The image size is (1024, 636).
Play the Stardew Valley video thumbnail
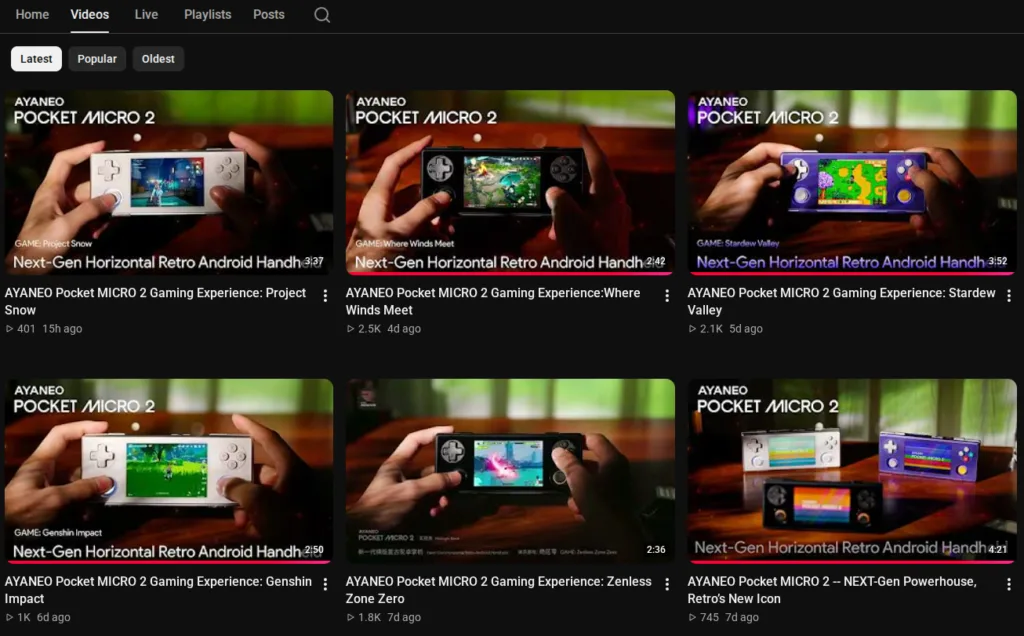click(852, 182)
